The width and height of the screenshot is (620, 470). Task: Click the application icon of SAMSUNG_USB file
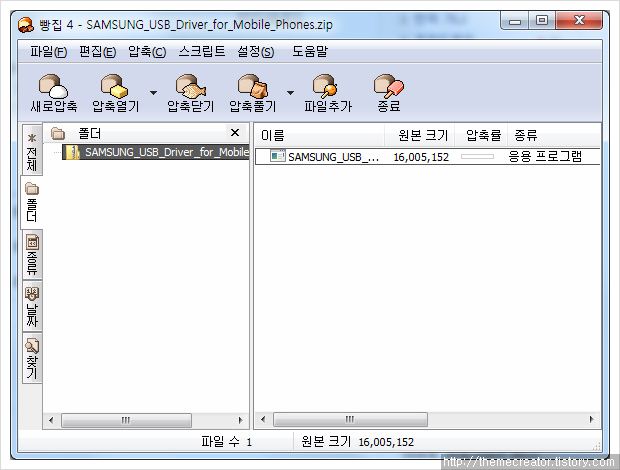point(278,156)
